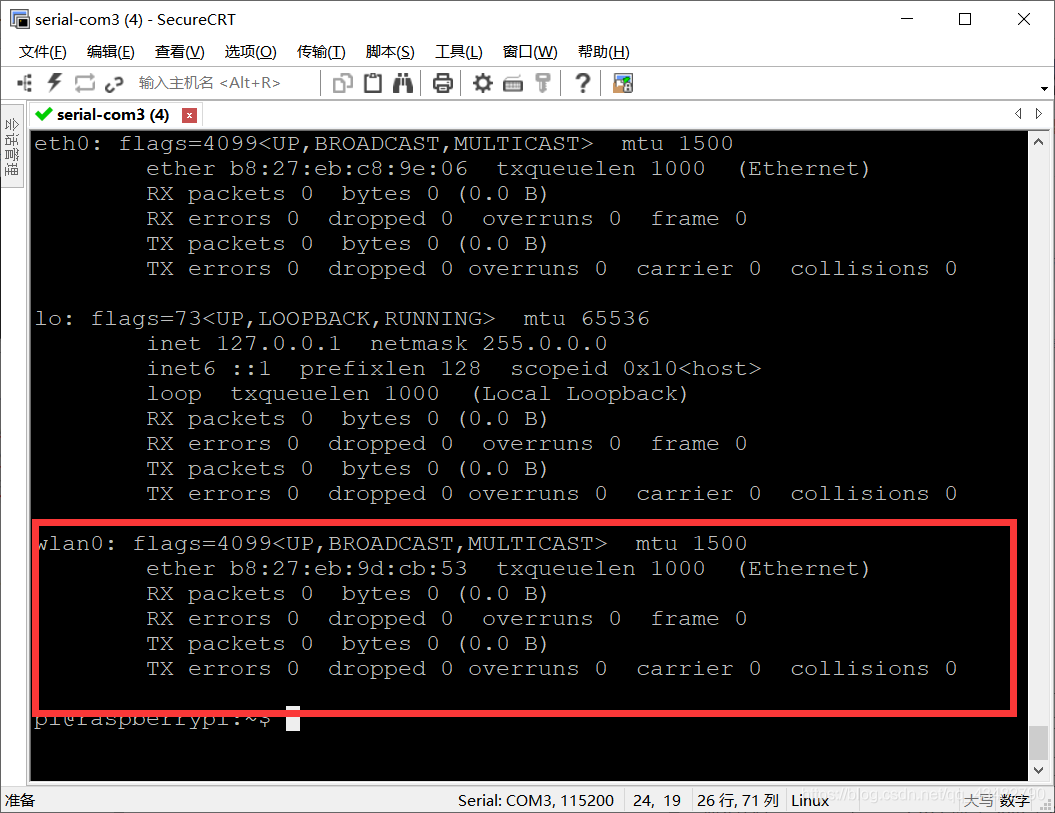This screenshot has width=1055, height=813.
Task: Click the 准备 status text
Action: [20, 800]
